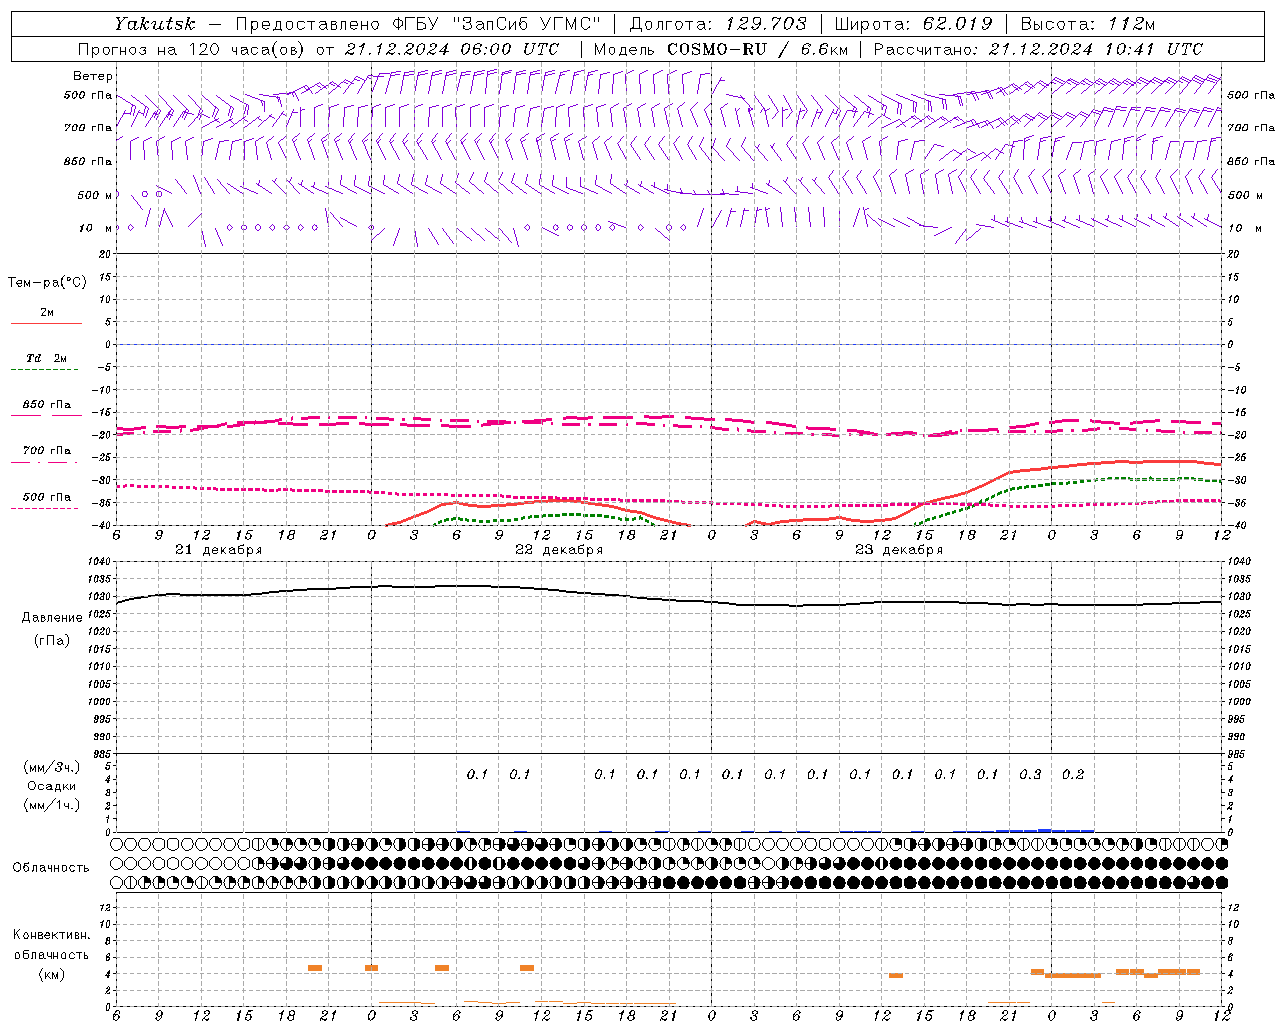Click the 0.3 precipitation amount value
This screenshot has height=1024, width=1280.
1030,774
